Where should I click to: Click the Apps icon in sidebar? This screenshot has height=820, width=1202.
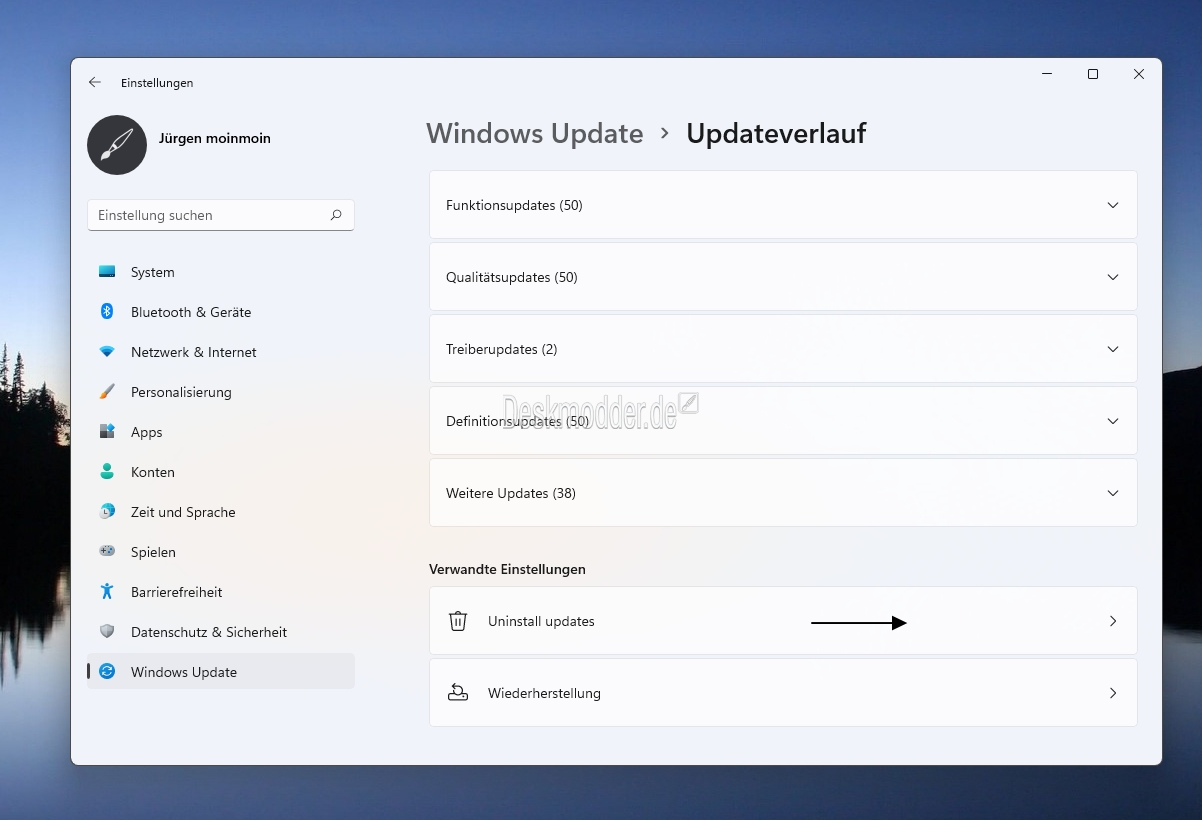[x=107, y=432]
